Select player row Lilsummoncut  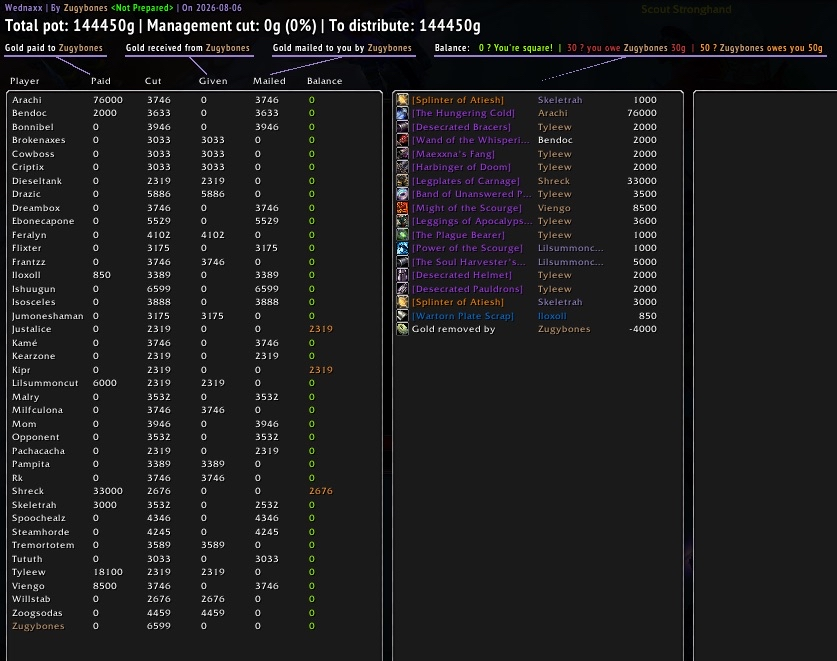coord(194,383)
